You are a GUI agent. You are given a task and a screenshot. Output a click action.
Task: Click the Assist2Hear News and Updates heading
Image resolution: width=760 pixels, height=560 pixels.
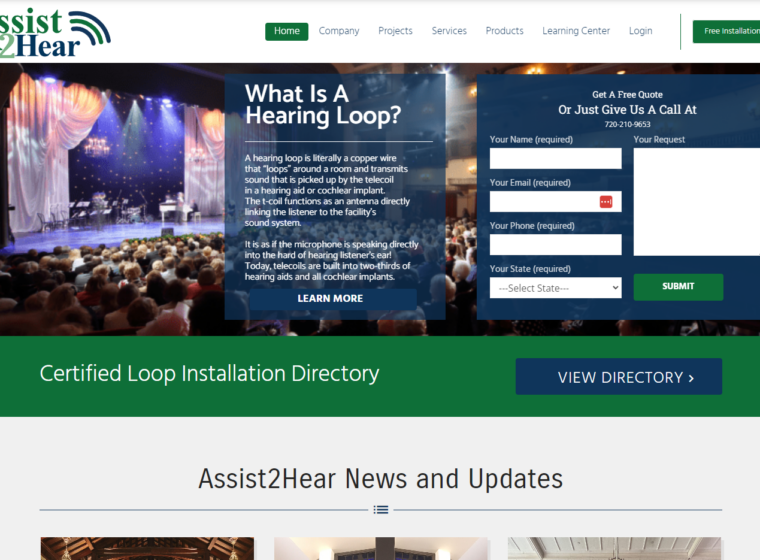pos(380,479)
